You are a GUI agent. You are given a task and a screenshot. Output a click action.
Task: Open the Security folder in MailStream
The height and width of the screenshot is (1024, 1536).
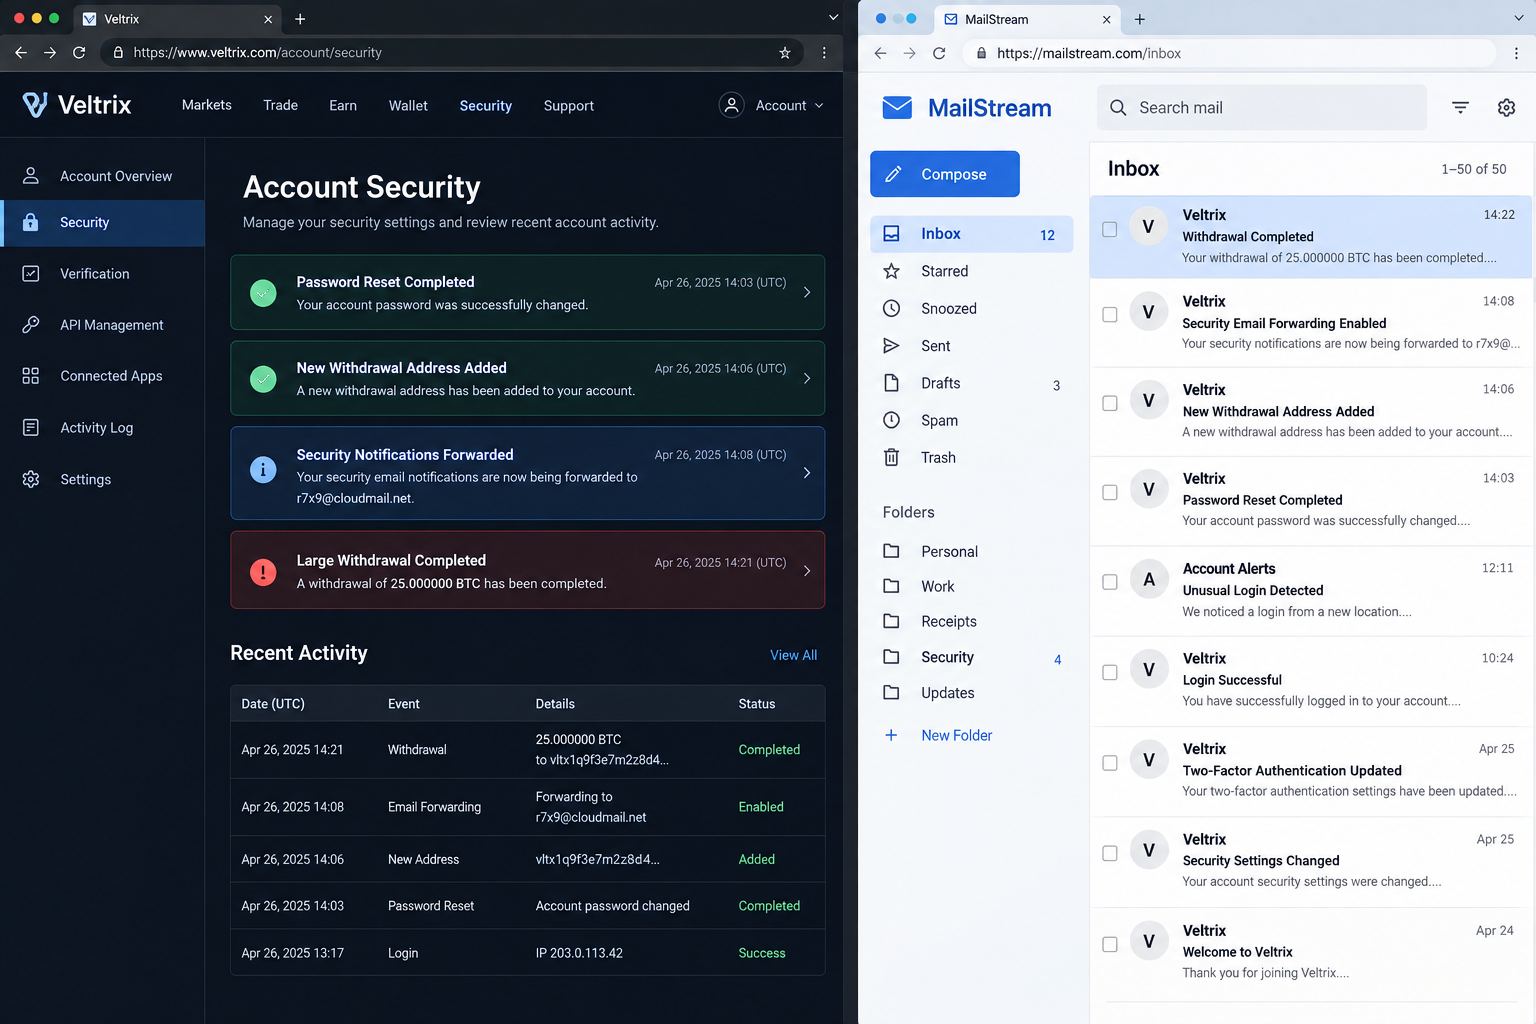click(x=972, y=657)
